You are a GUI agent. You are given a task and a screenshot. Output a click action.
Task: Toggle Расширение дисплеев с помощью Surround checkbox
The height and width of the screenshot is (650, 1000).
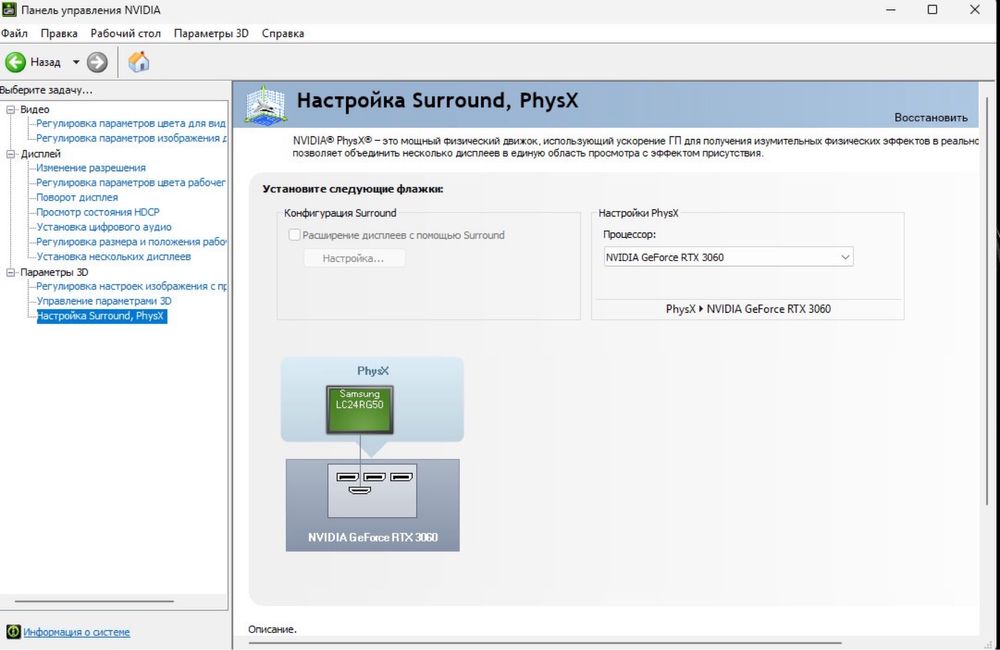[295, 235]
